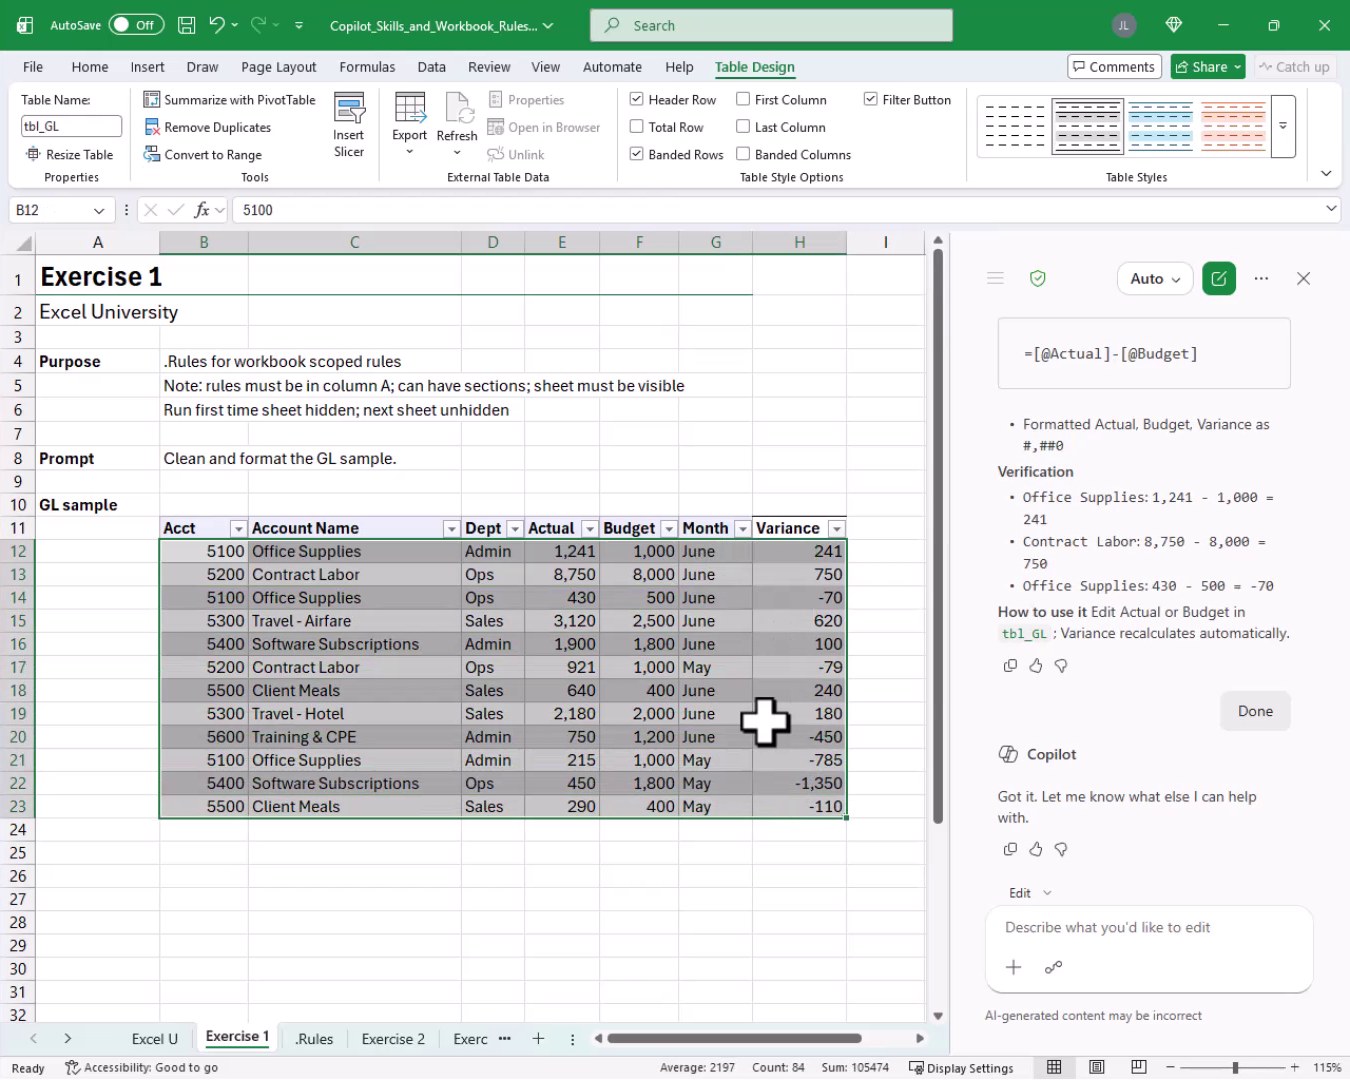This screenshot has height=1080, width=1350.
Task: Thumbs up the 'Got it' response
Action: point(1036,849)
